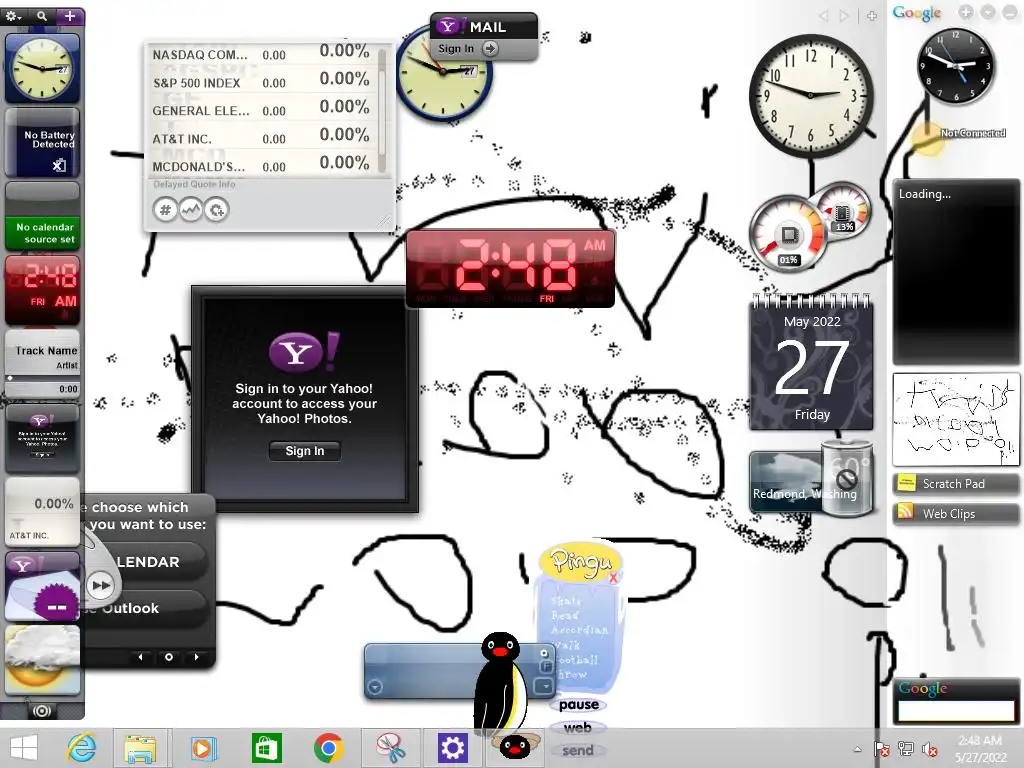1024x768 pixels.
Task: Open Google Chrome from the taskbar
Action: (328, 748)
